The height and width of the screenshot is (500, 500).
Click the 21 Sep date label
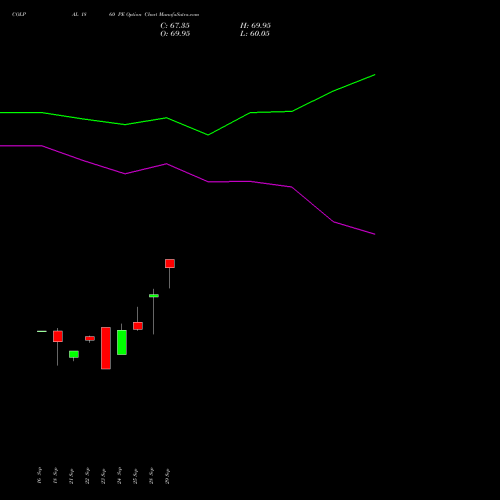[71, 476]
